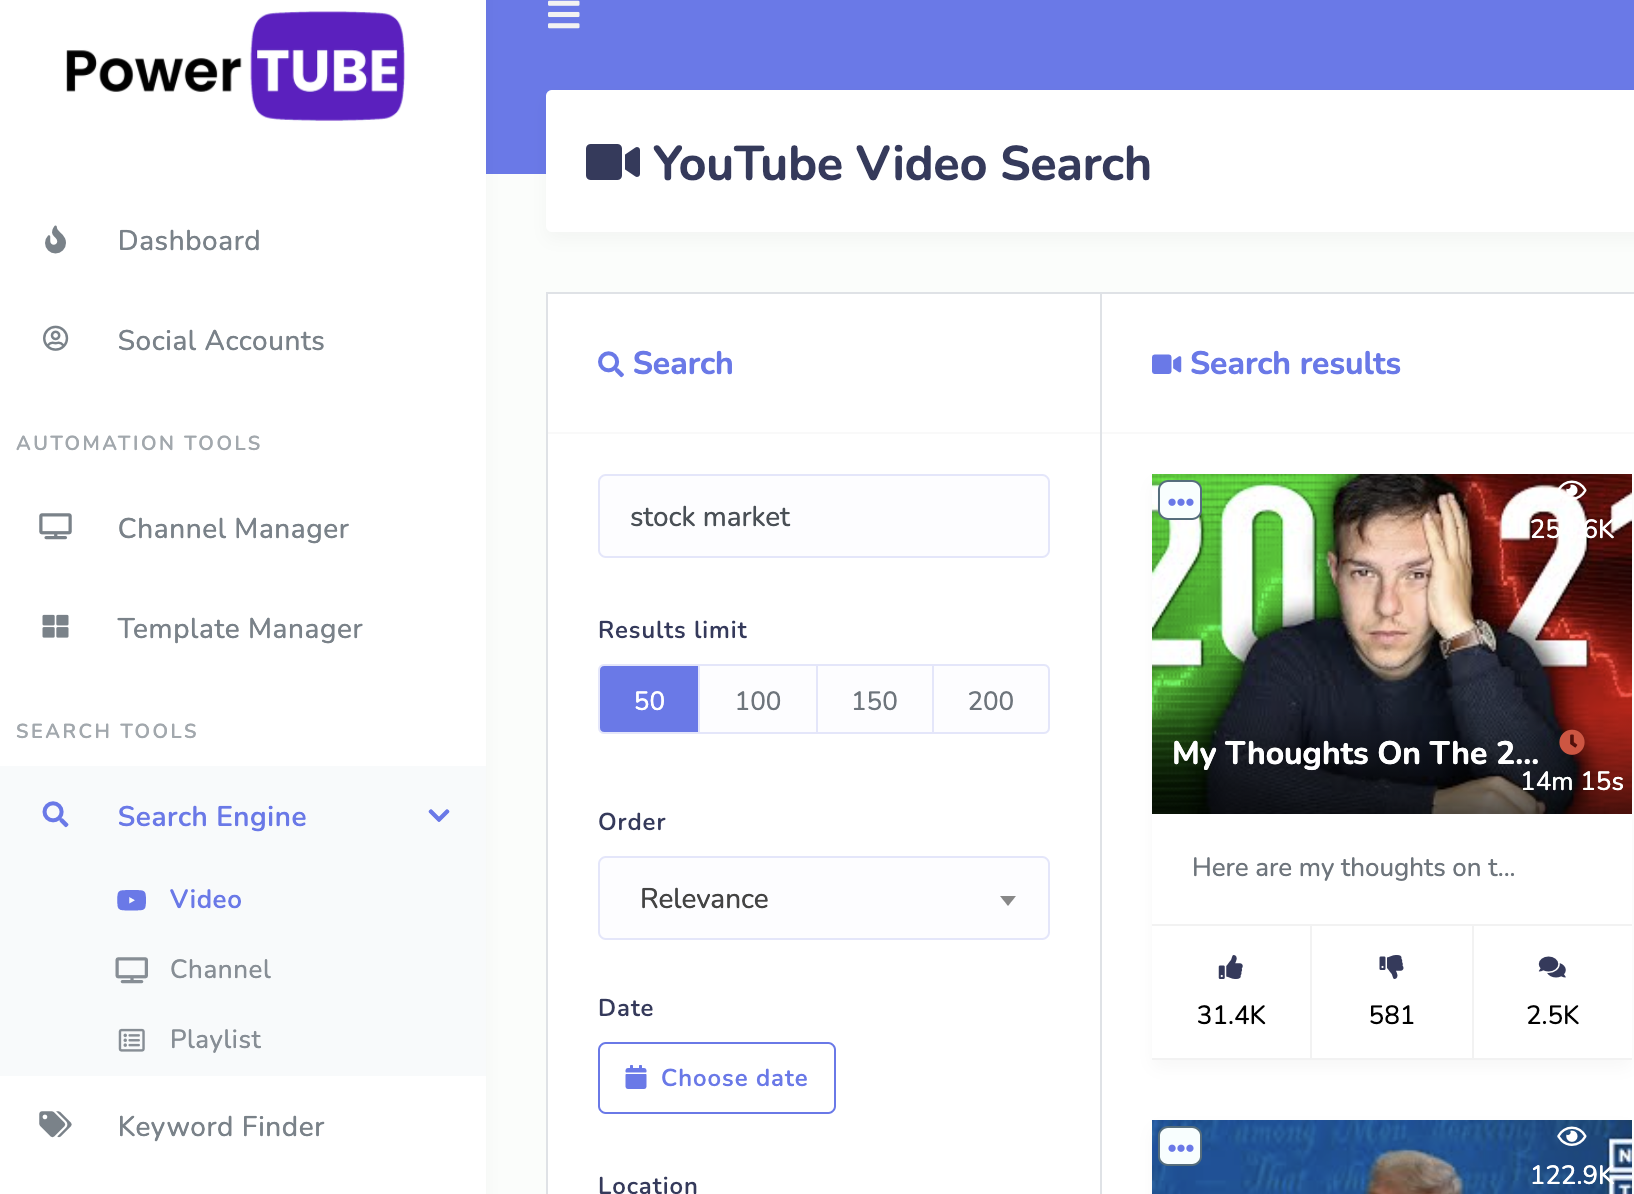Open Template Manager
The image size is (1634, 1194).
[240, 629]
